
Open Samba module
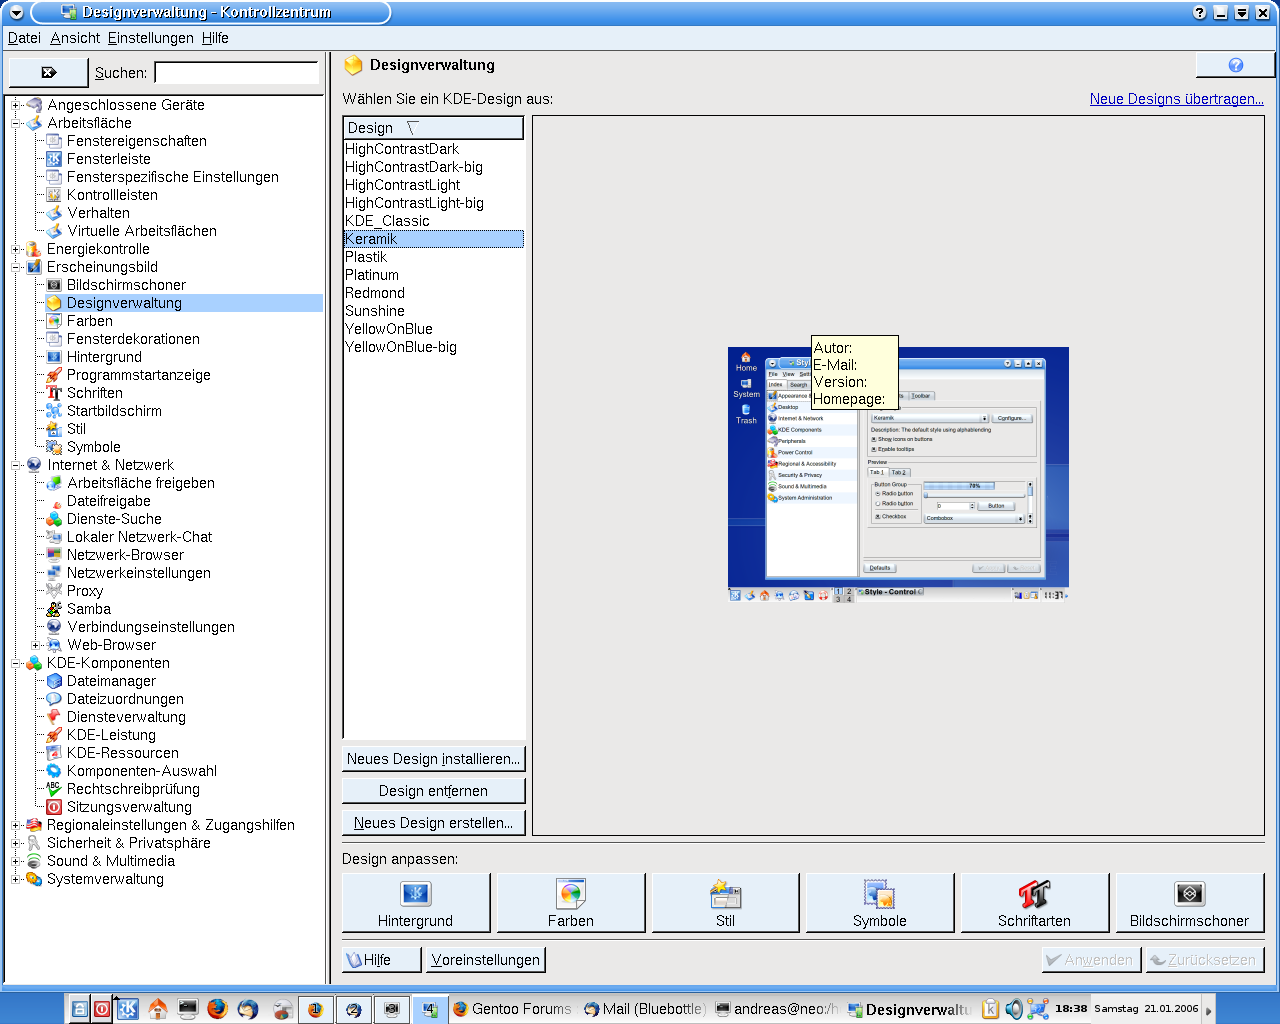pyautogui.click(x=88, y=609)
